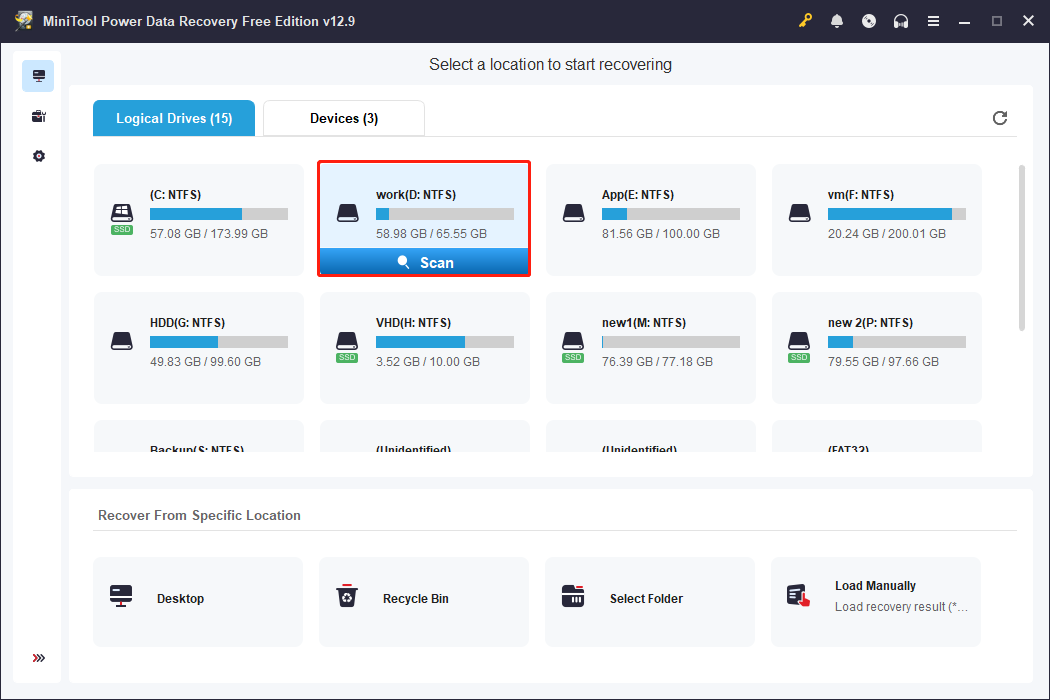Open the toolbox utilities sidebar icon
The height and width of the screenshot is (700, 1050).
click(38, 117)
